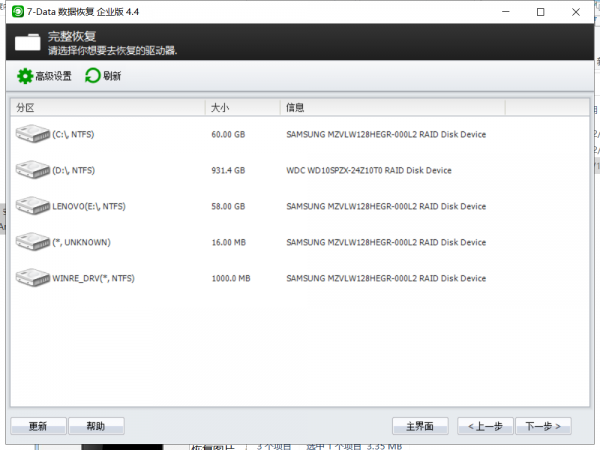Select the LENOVO E:\ drive icon
The image size is (600, 450).
[x=33, y=206]
